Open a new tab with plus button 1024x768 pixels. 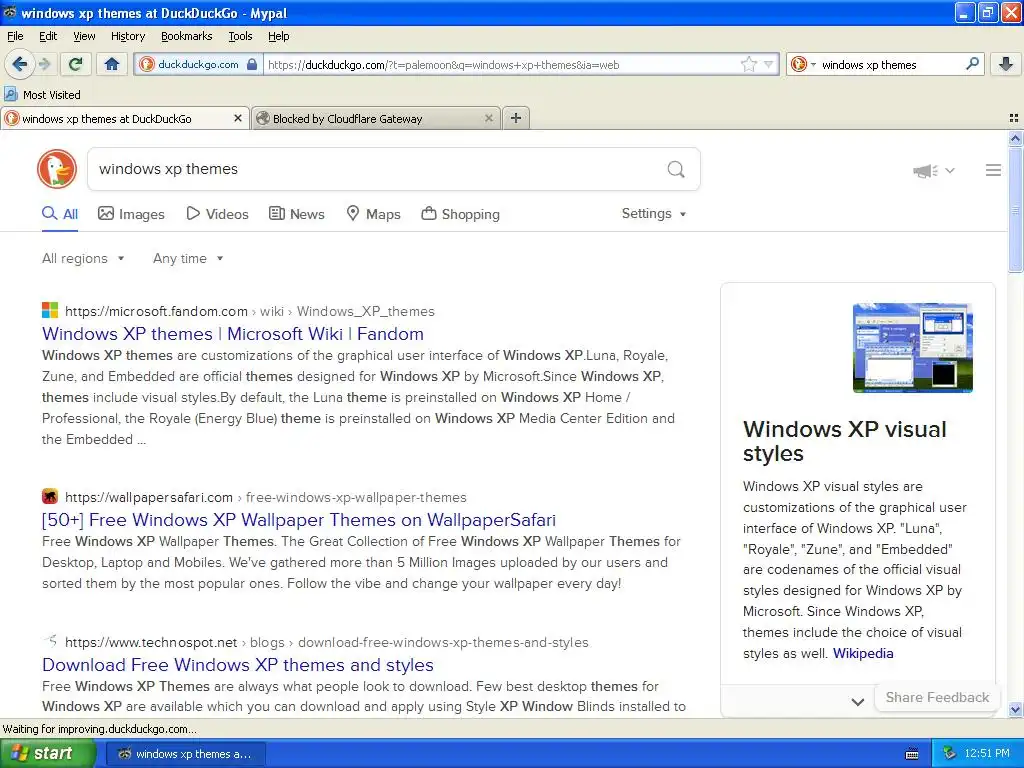[x=516, y=118]
